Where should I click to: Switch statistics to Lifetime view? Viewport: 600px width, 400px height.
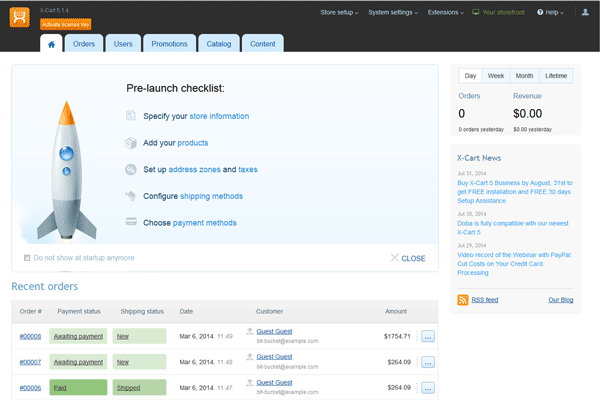point(556,76)
